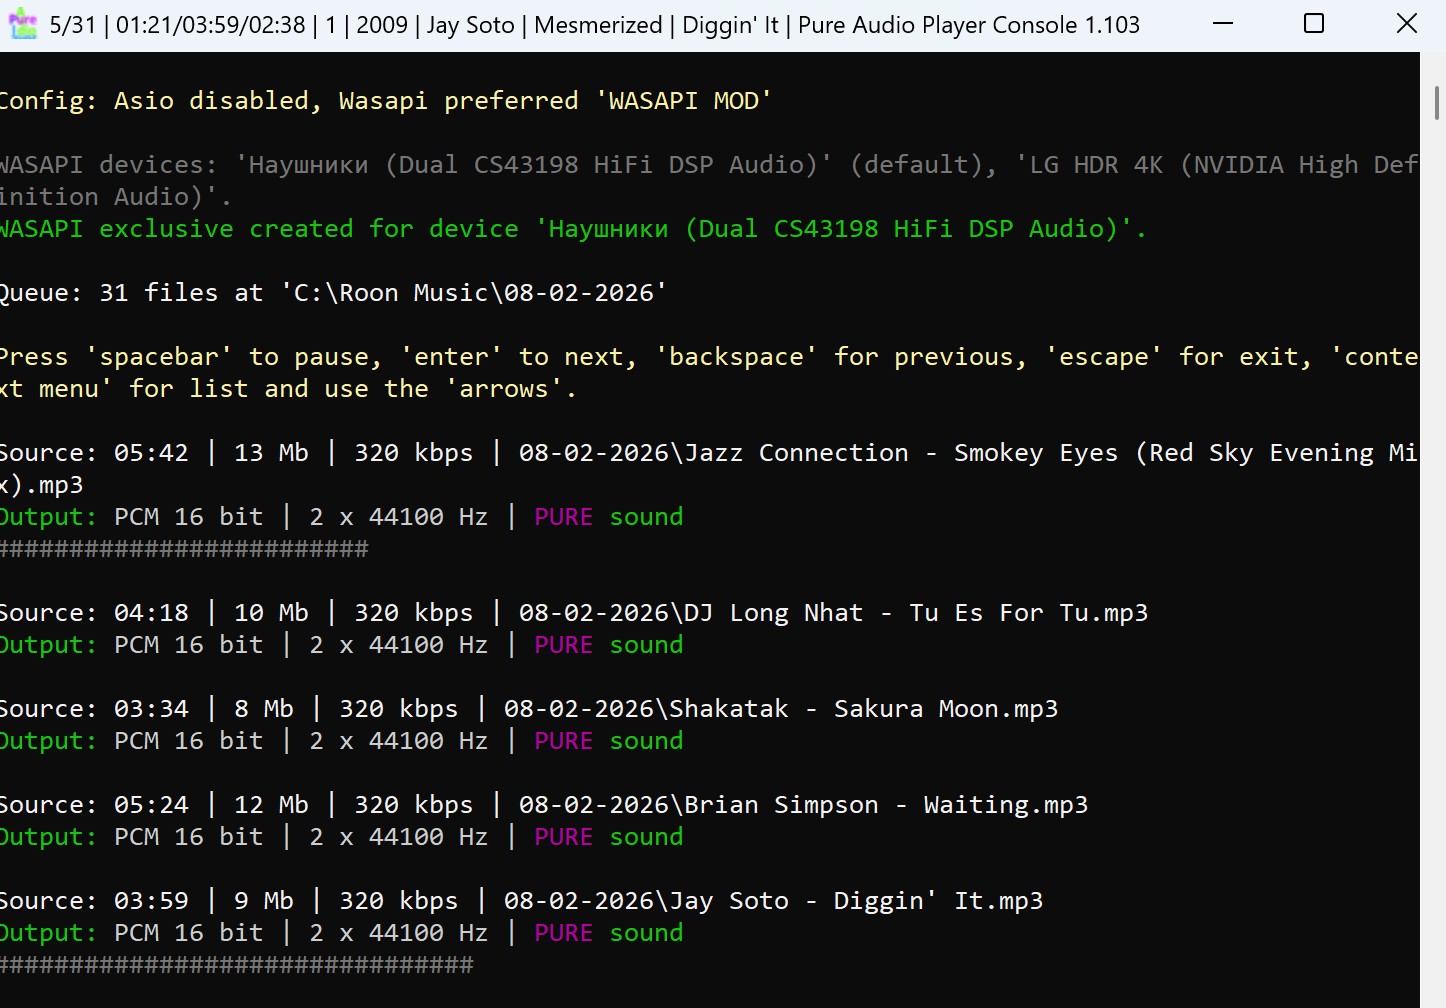
Task: Click the 'Mesmerized' album name in title bar
Action: pos(597,25)
